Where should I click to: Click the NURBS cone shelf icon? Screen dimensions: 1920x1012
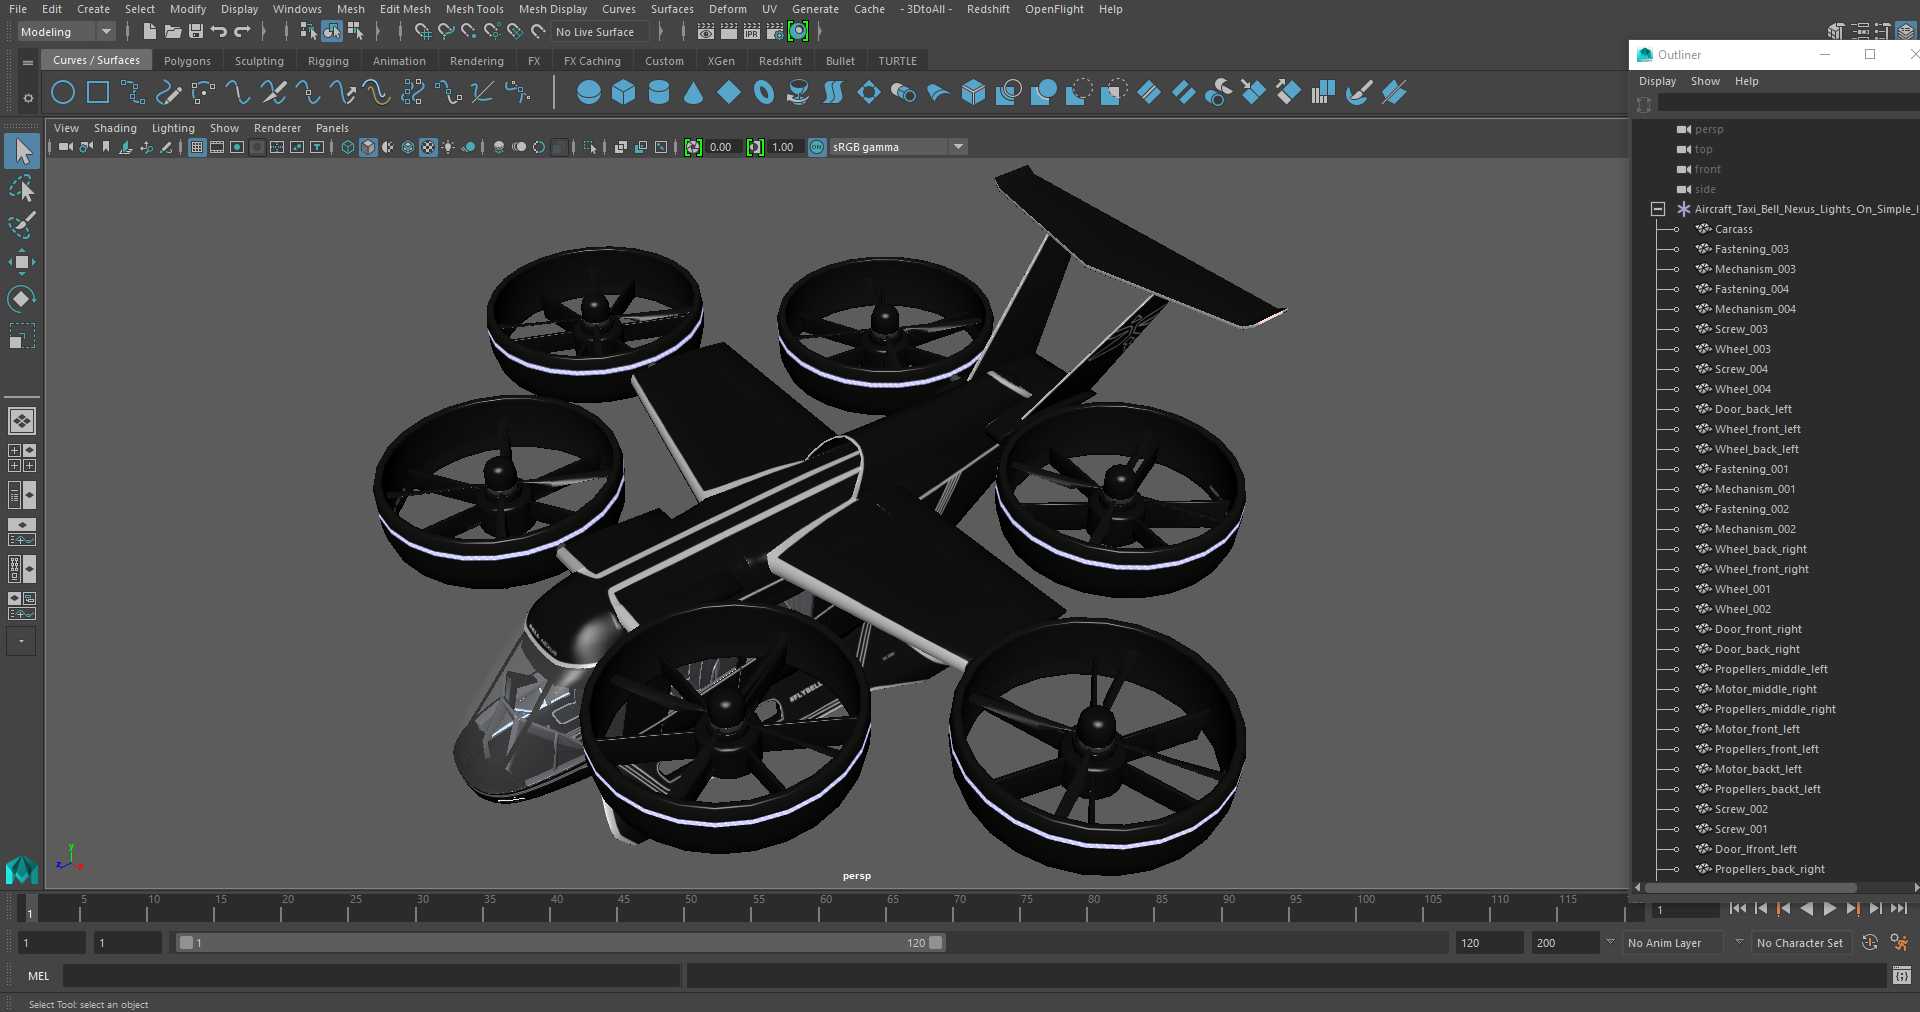(693, 93)
